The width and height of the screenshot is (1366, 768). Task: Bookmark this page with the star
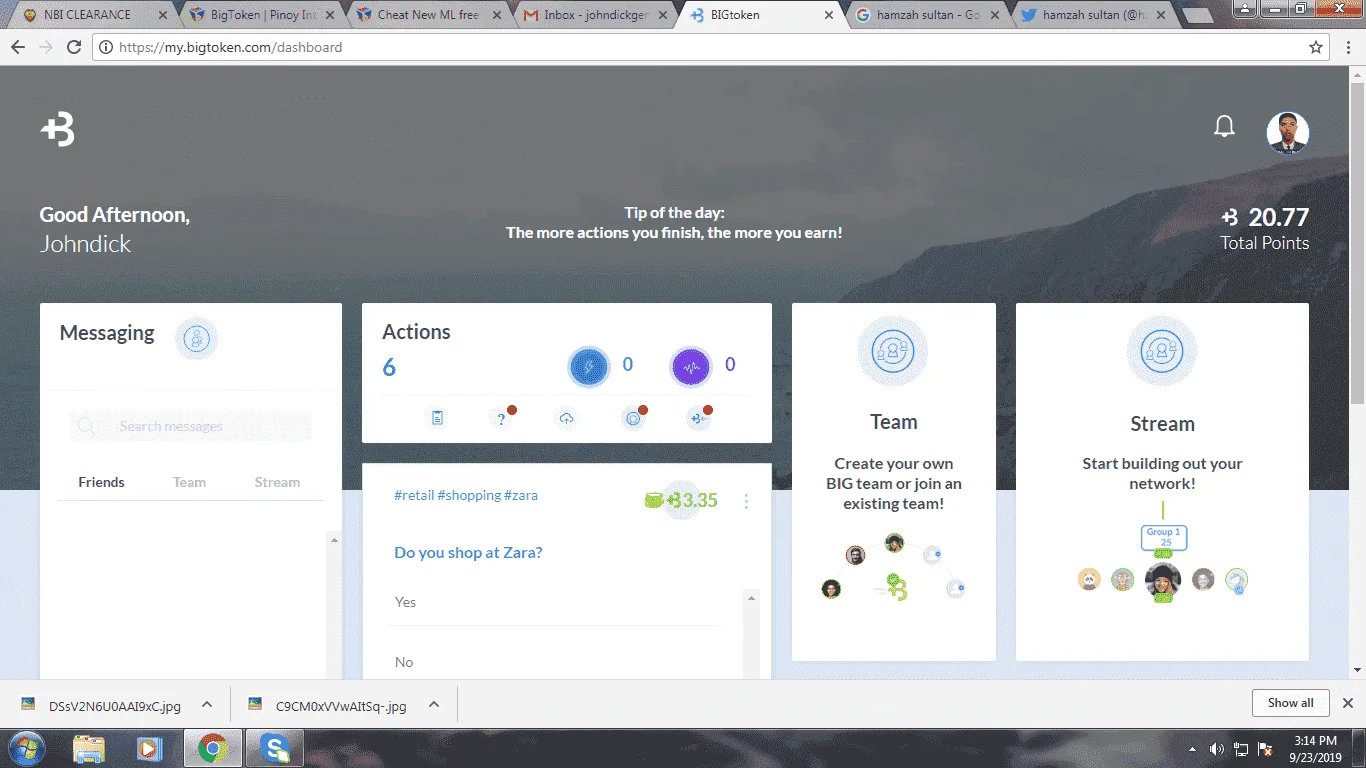[x=1316, y=47]
